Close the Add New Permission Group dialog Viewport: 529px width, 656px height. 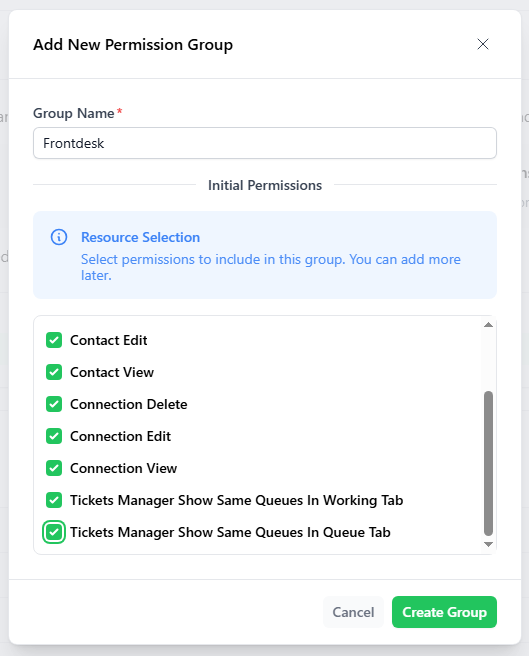tap(483, 44)
